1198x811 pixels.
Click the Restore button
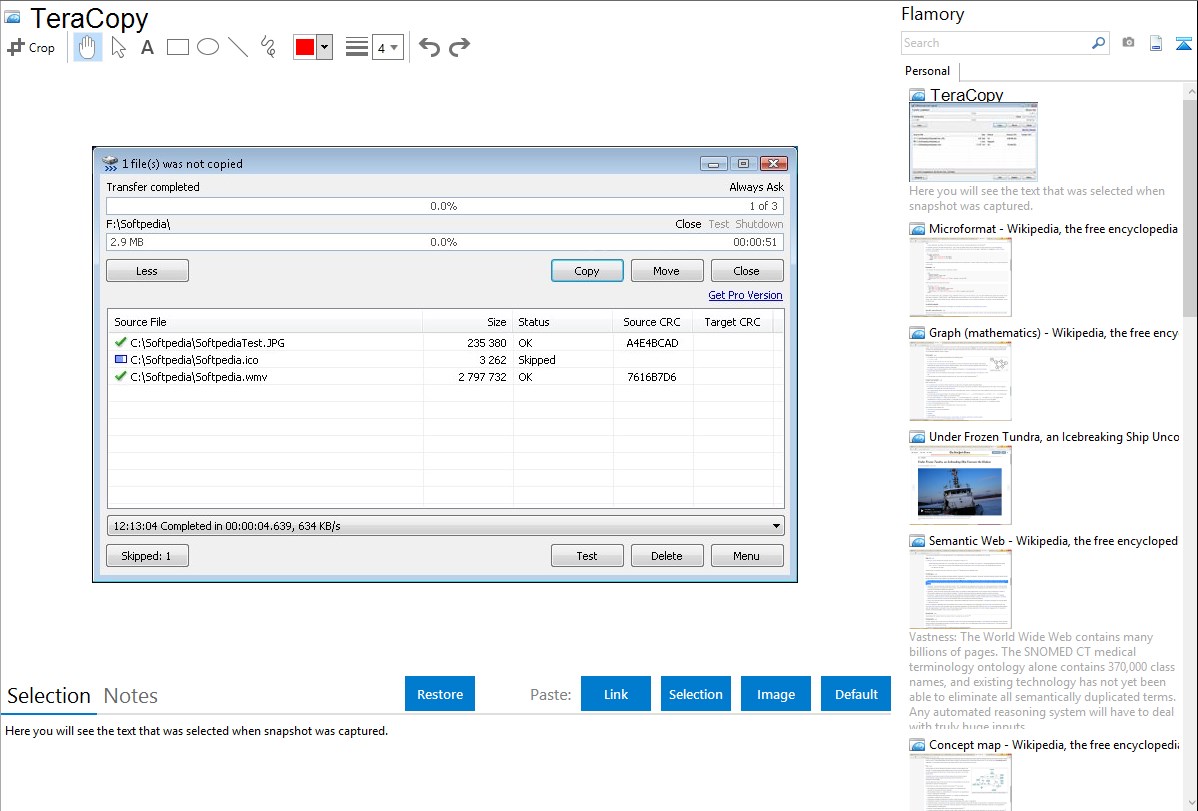[x=440, y=694]
